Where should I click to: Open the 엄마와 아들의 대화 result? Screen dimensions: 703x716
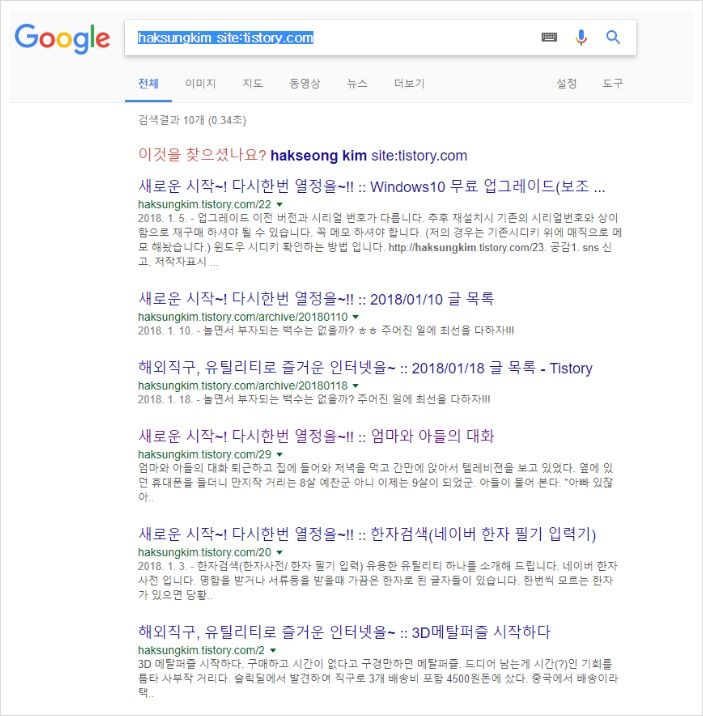316,436
